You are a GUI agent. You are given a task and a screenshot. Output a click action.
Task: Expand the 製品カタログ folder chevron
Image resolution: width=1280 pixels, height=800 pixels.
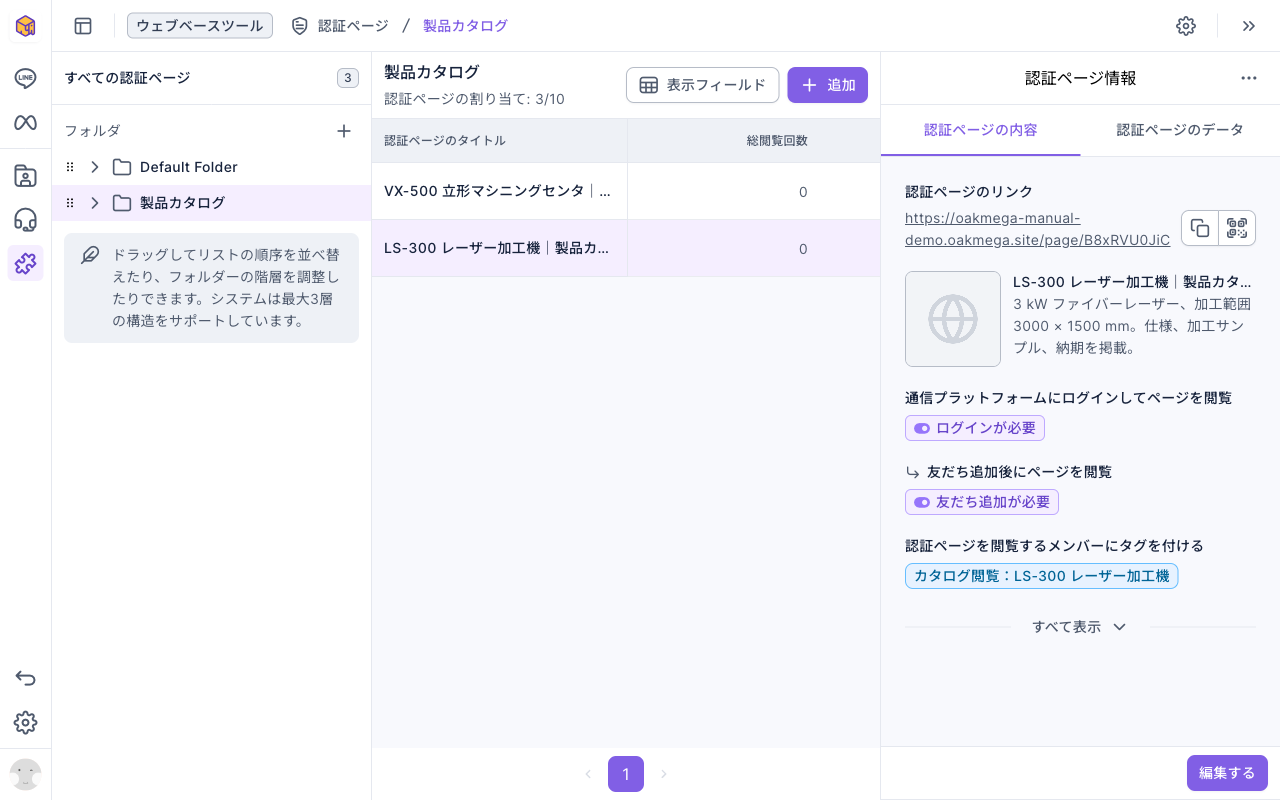coord(95,203)
